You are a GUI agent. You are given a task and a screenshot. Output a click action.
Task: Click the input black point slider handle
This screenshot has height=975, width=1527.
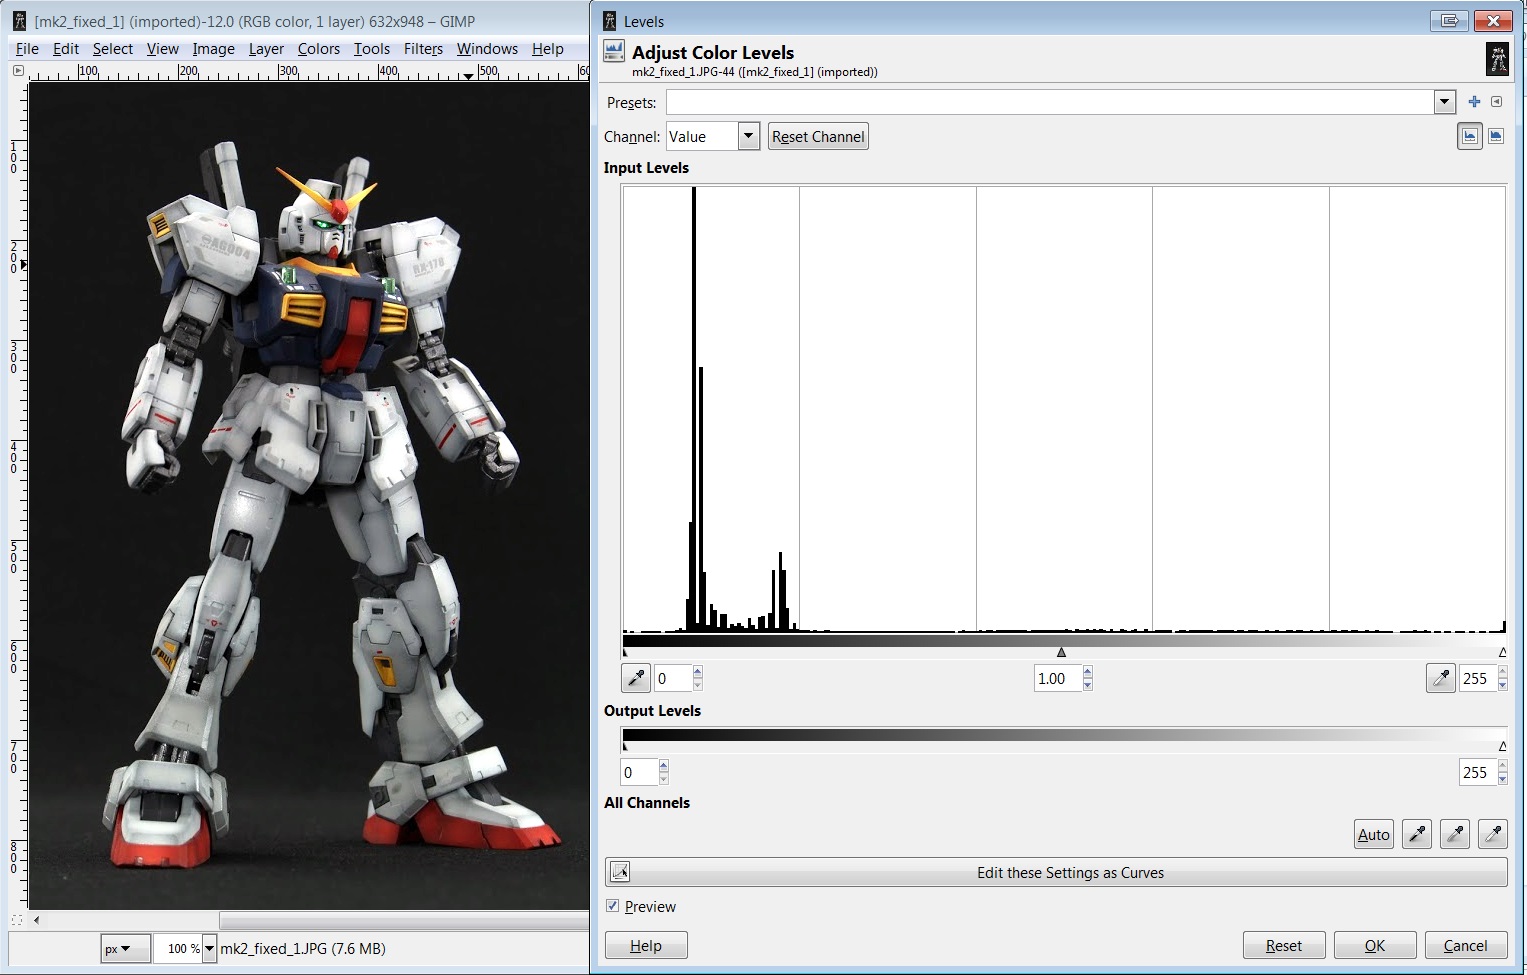[626, 652]
